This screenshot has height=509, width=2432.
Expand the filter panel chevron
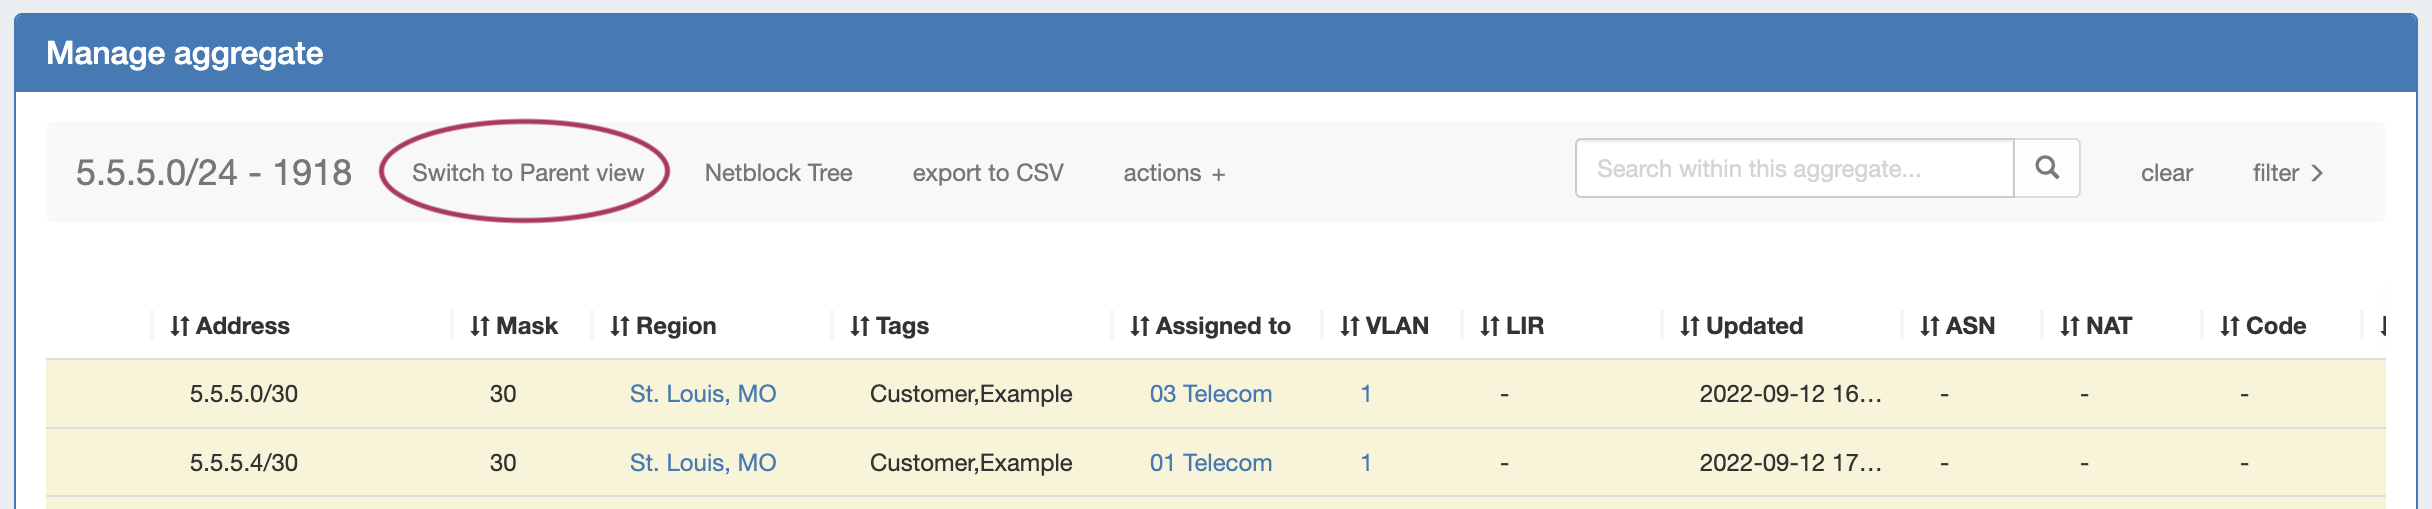pos(2288,173)
